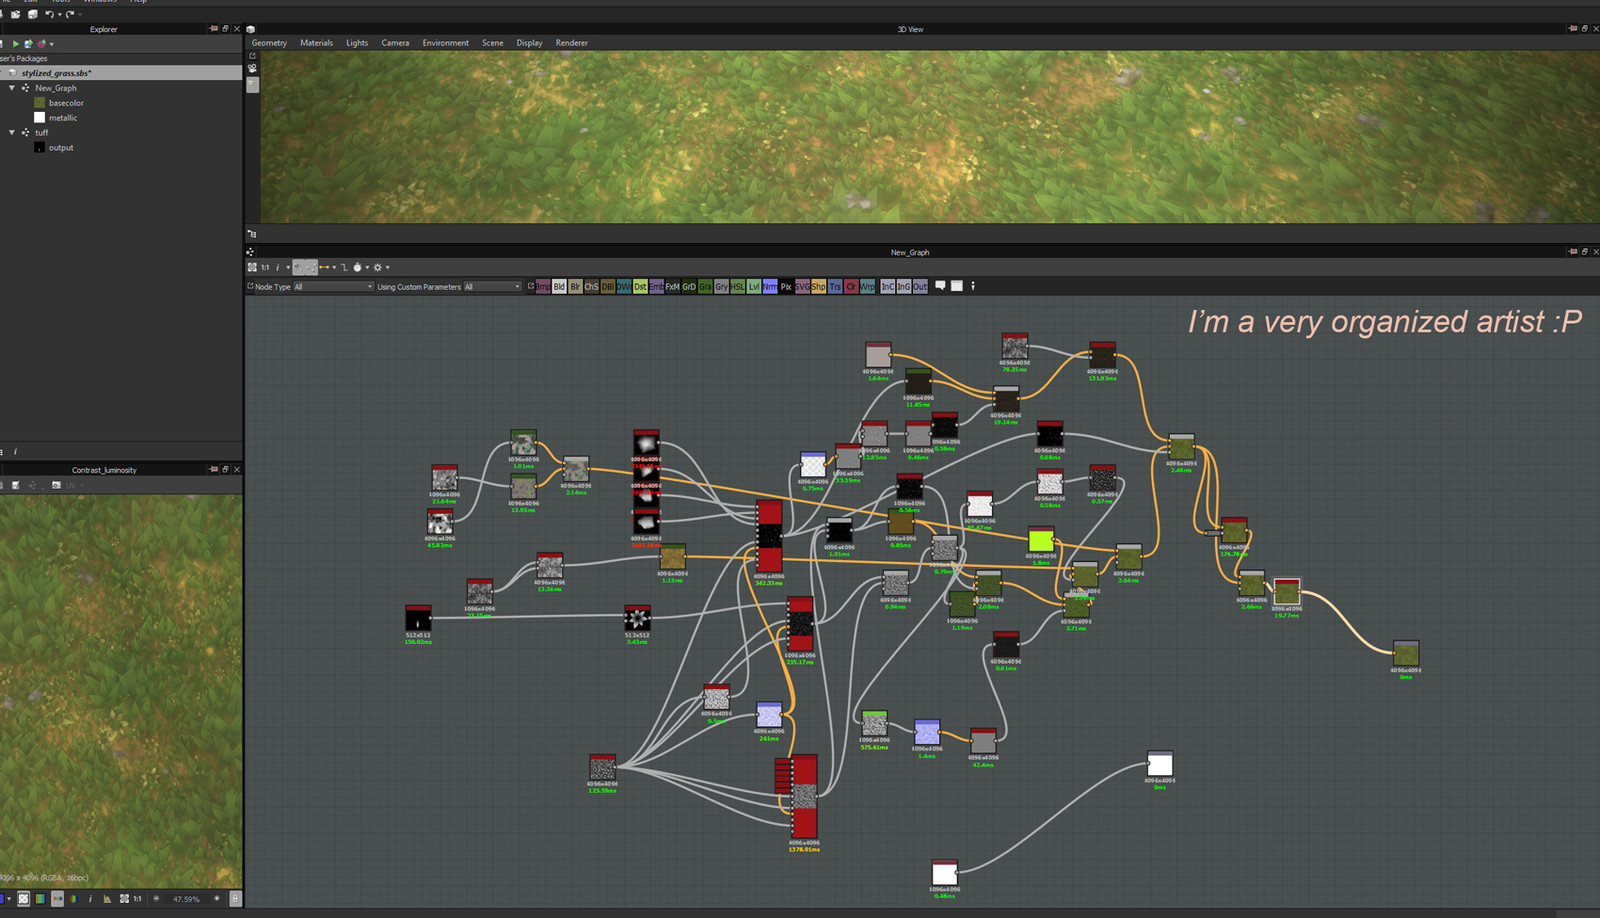Add an SVG node
1600x918 pixels.
(802, 286)
